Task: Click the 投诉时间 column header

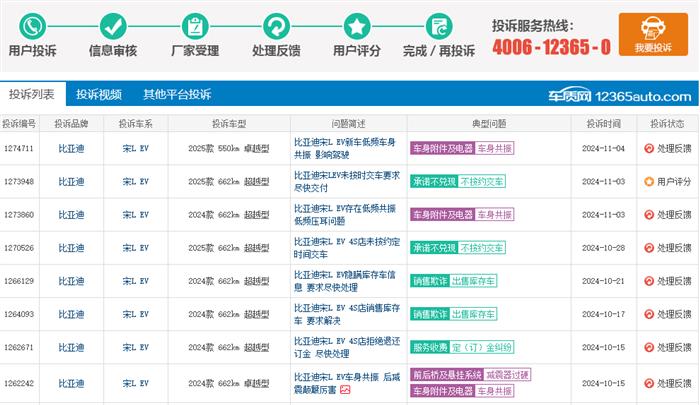Action: click(x=604, y=124)
